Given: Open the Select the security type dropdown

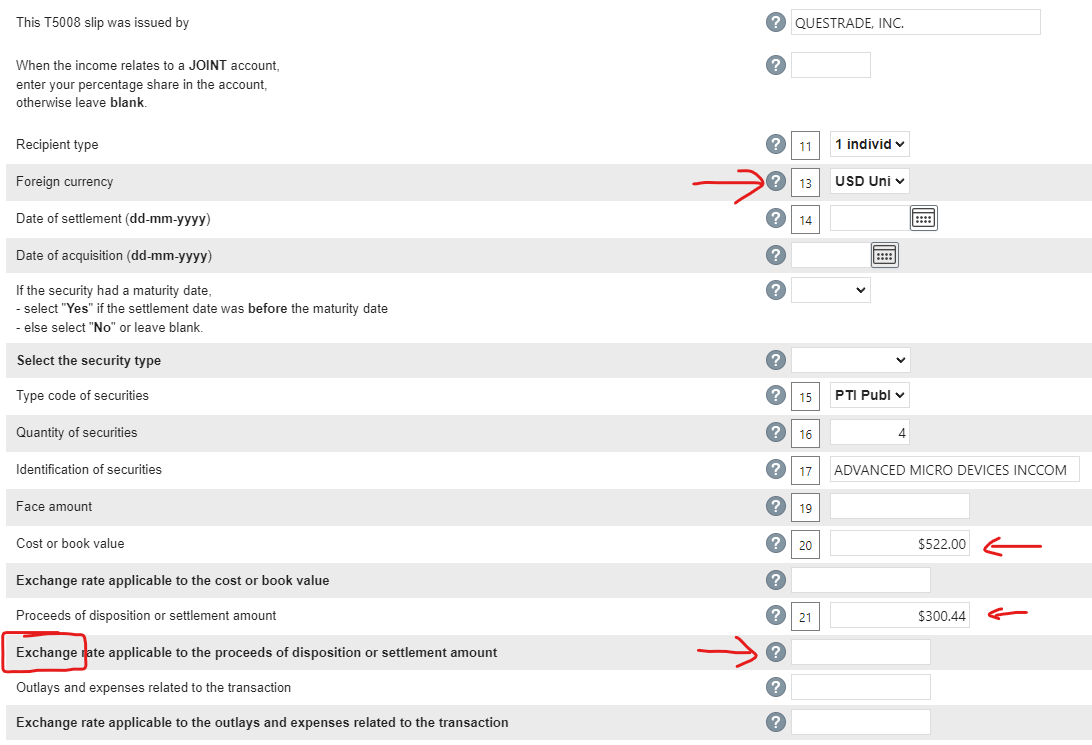Looking at the screenshot, I should (850, 360).
